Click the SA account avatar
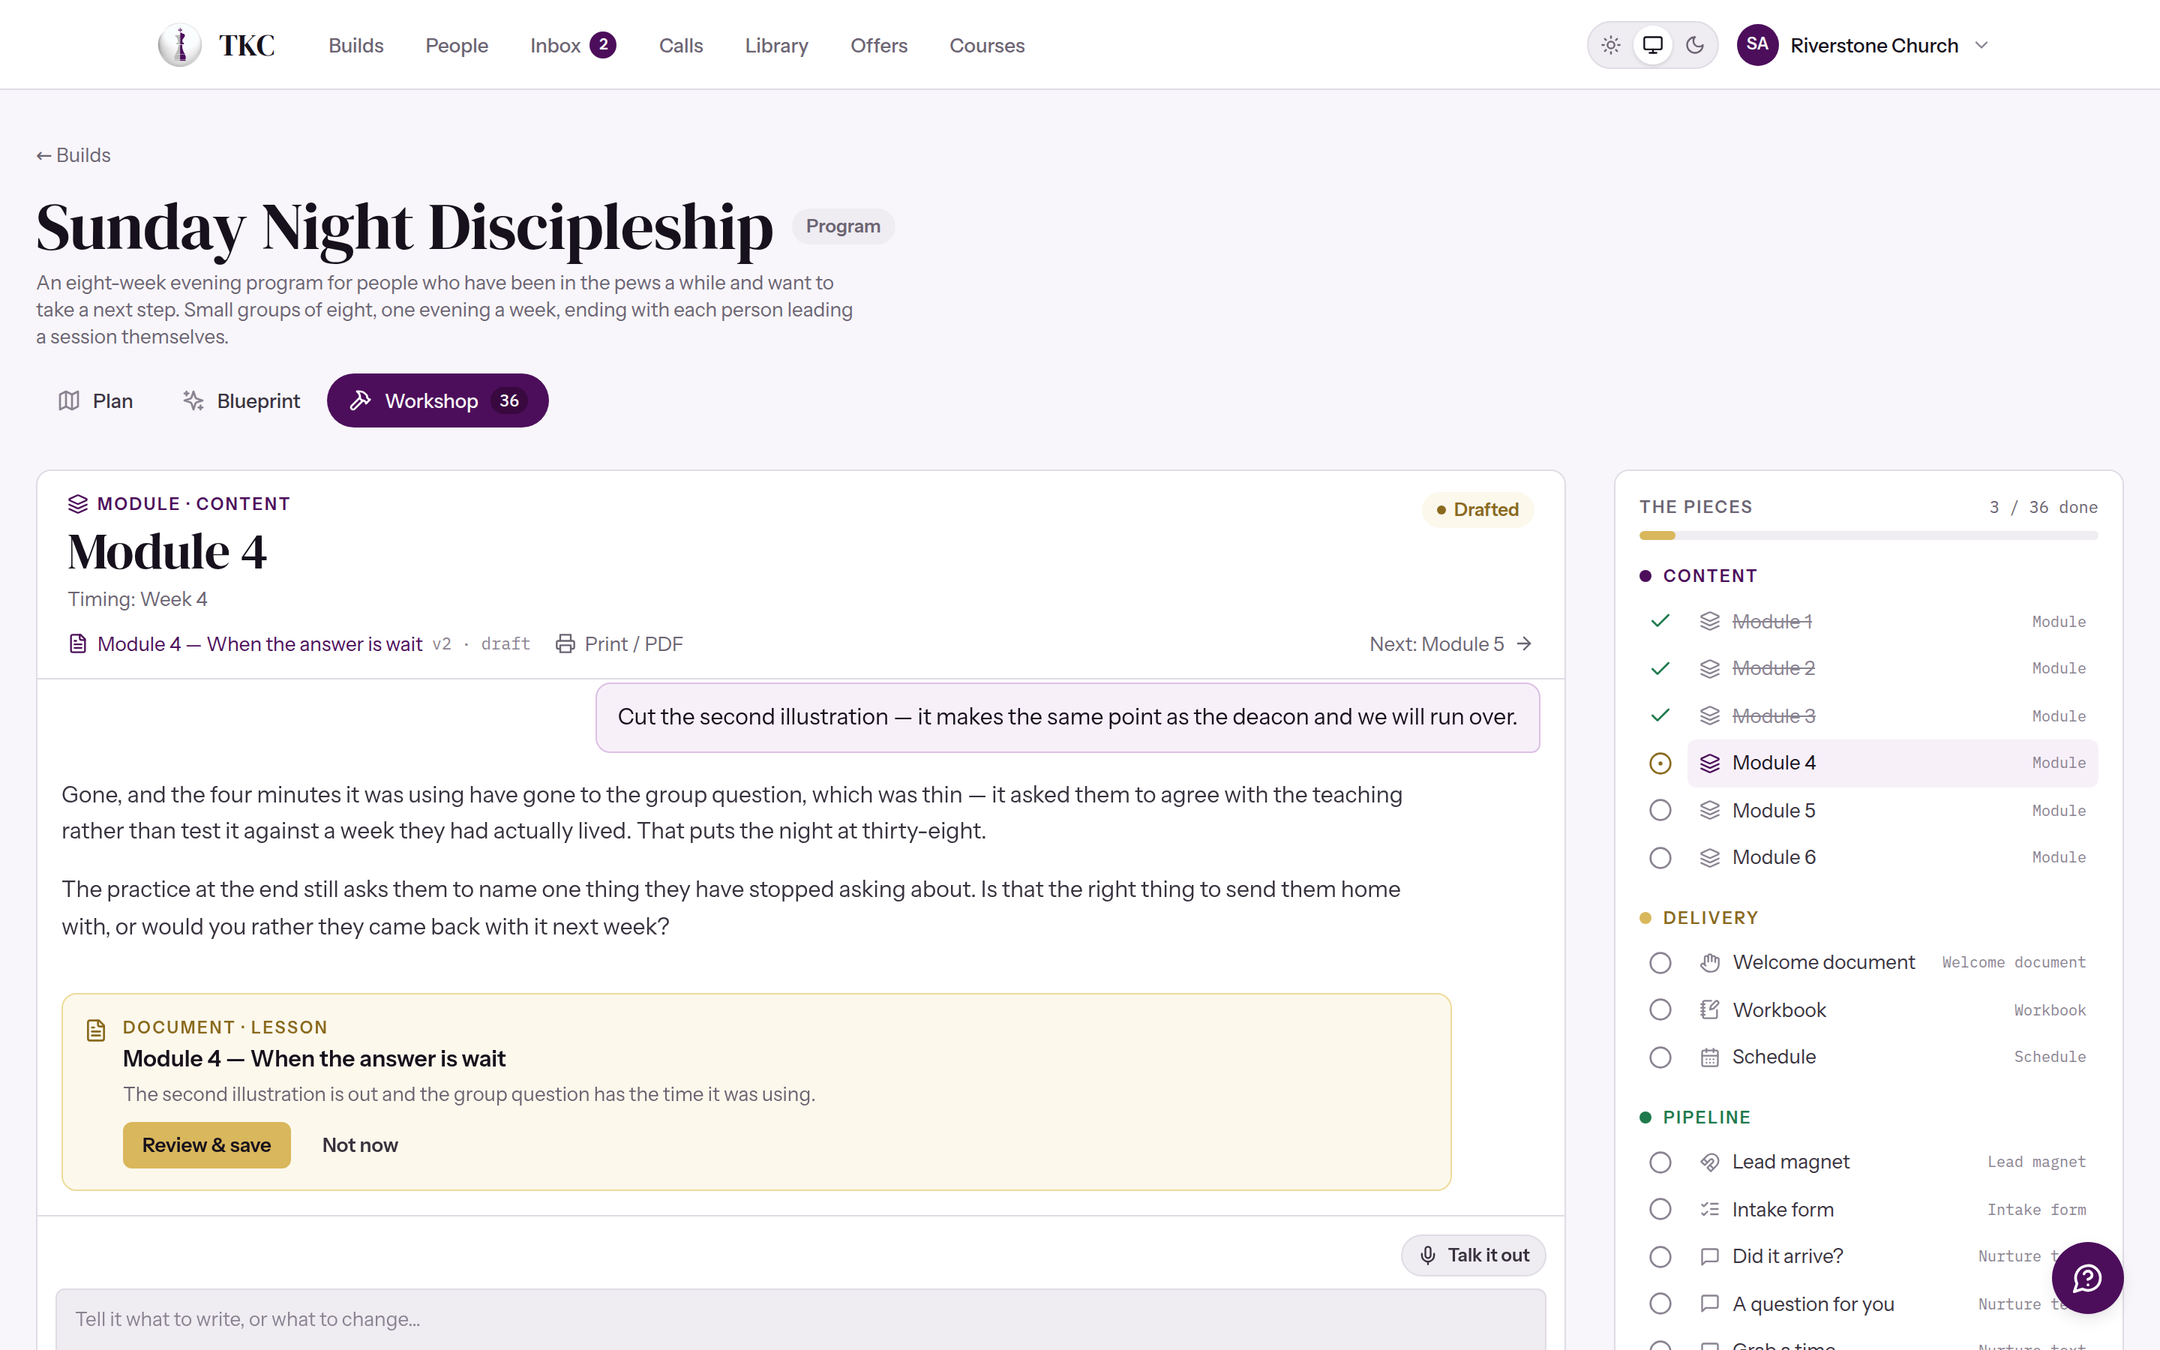This screenshot has width=2160, height=1350. (1757, 45)
